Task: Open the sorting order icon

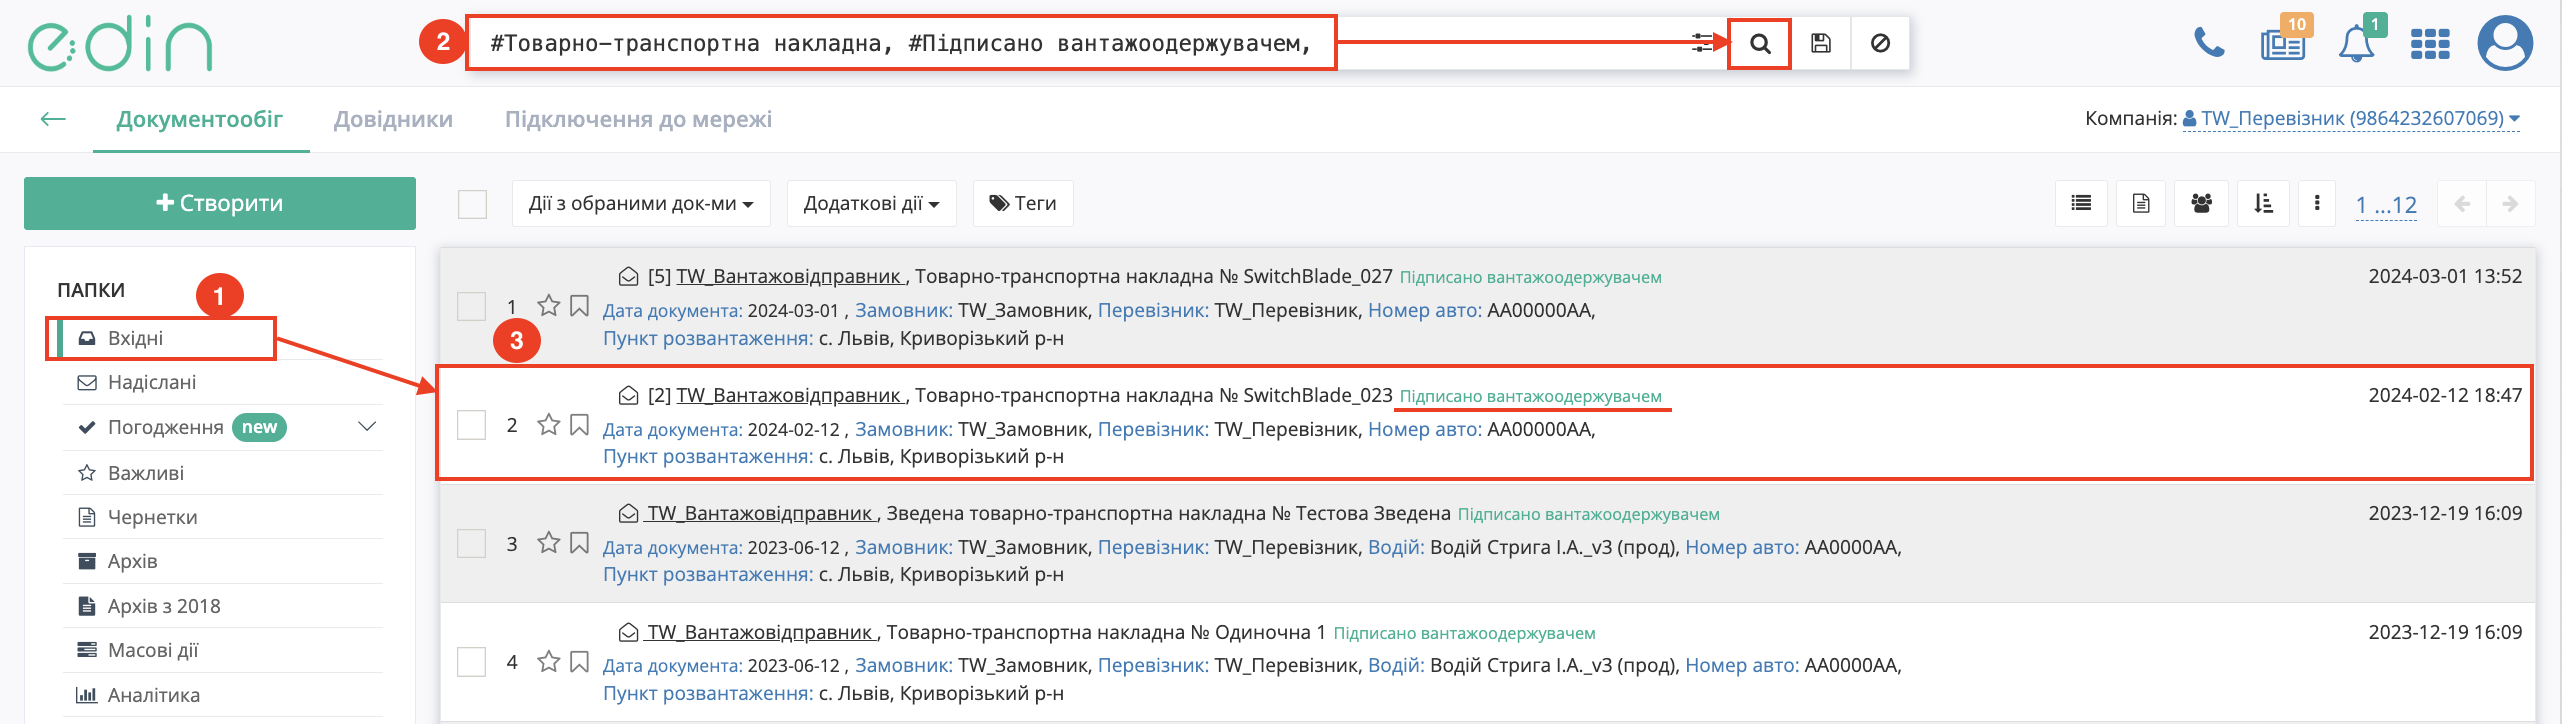Action: pos(2263,204)
